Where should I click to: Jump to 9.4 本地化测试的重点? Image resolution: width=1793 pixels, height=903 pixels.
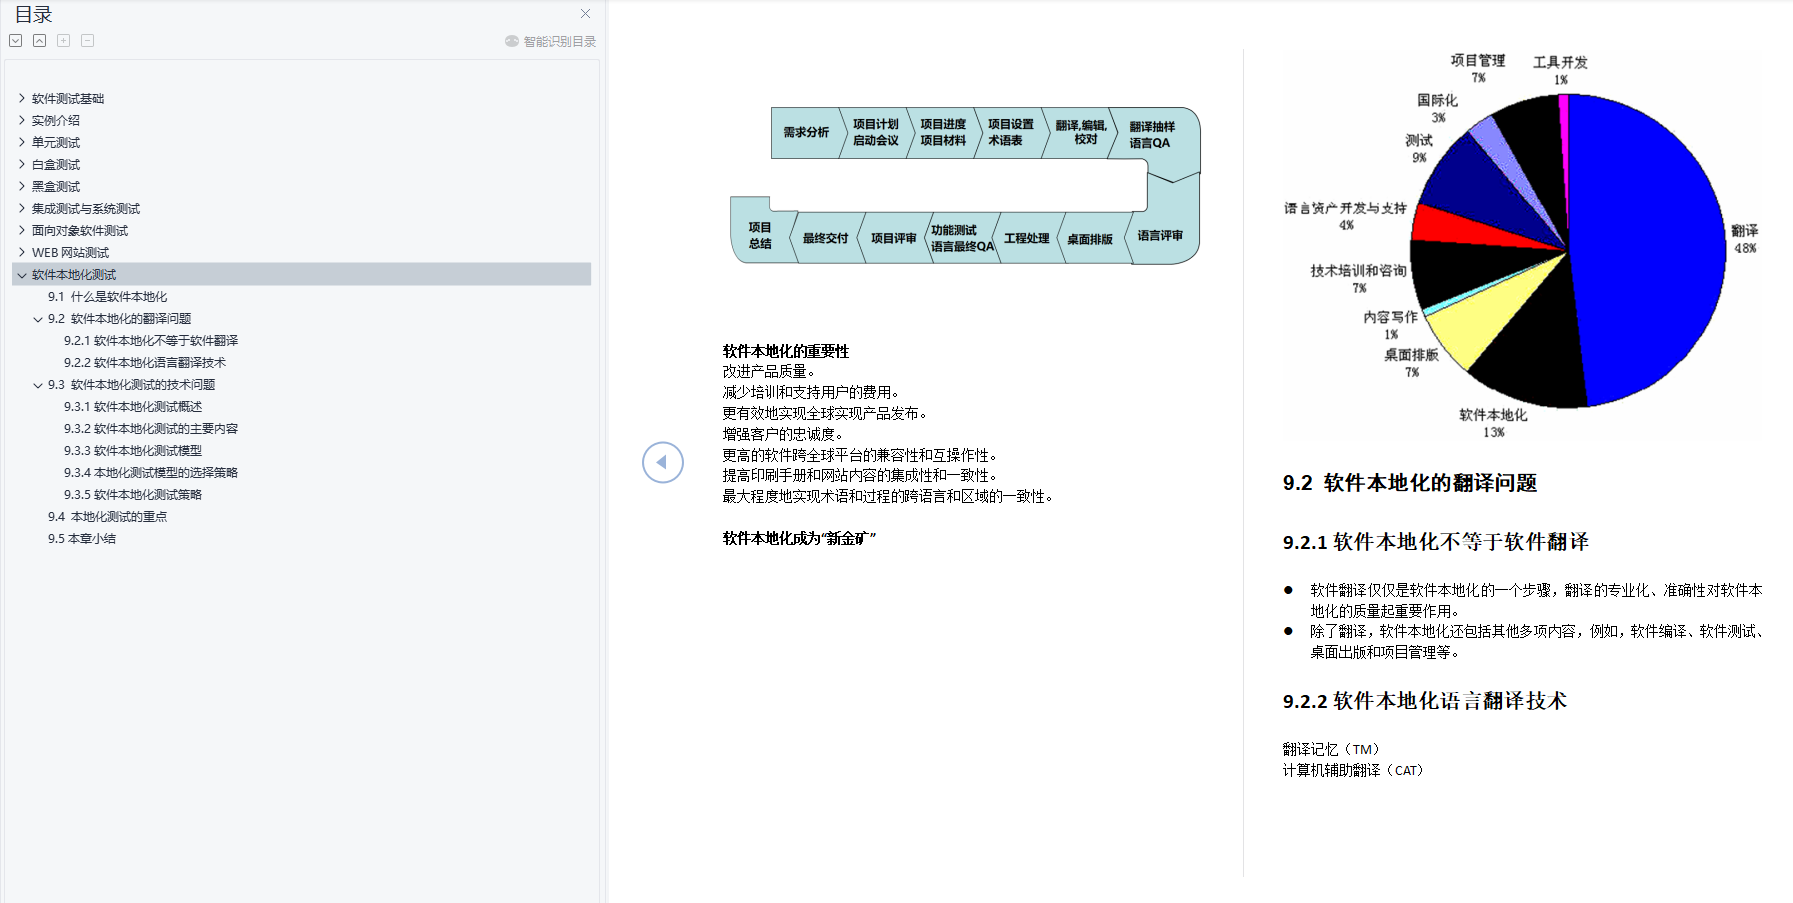pyautogui.click(x=107, y=516)
